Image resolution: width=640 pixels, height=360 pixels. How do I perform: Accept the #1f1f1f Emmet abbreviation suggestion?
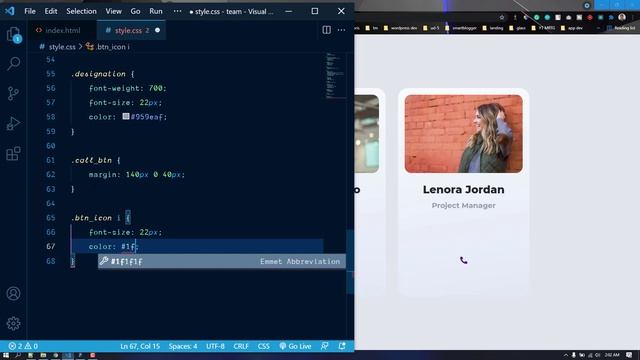click(x=222, y=261)
